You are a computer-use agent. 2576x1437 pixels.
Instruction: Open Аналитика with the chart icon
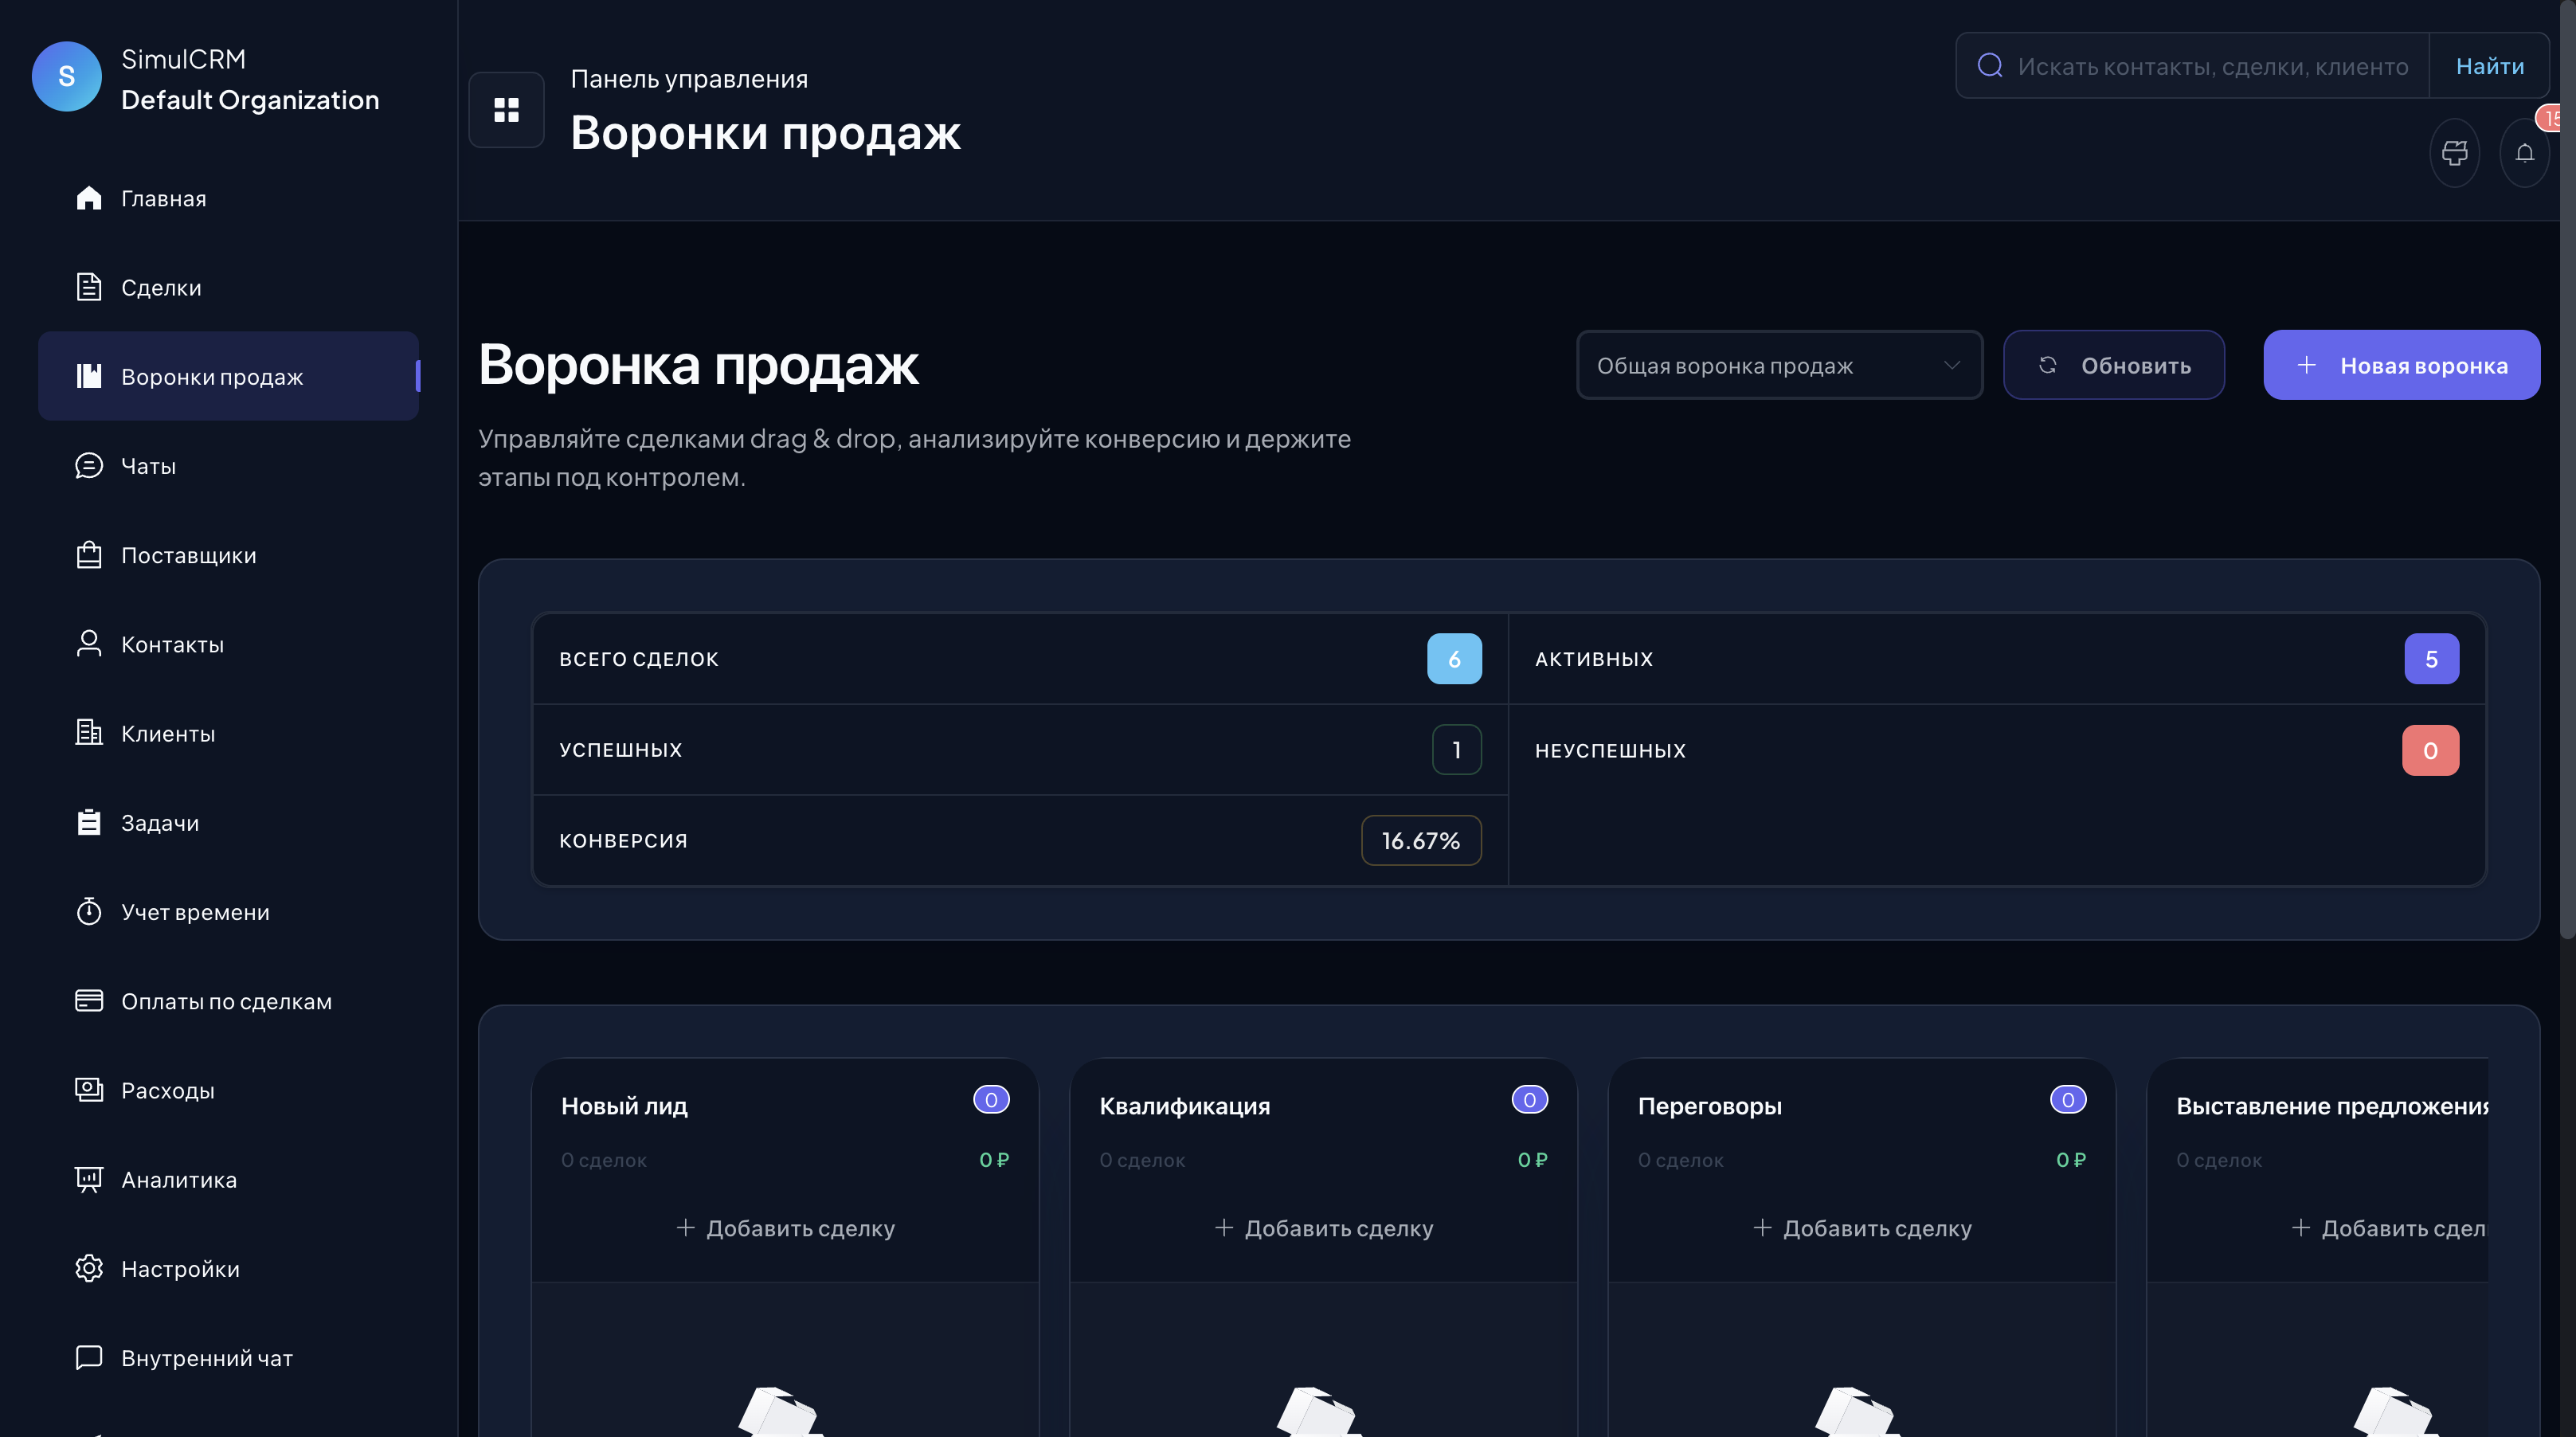tap(89, 1179)
